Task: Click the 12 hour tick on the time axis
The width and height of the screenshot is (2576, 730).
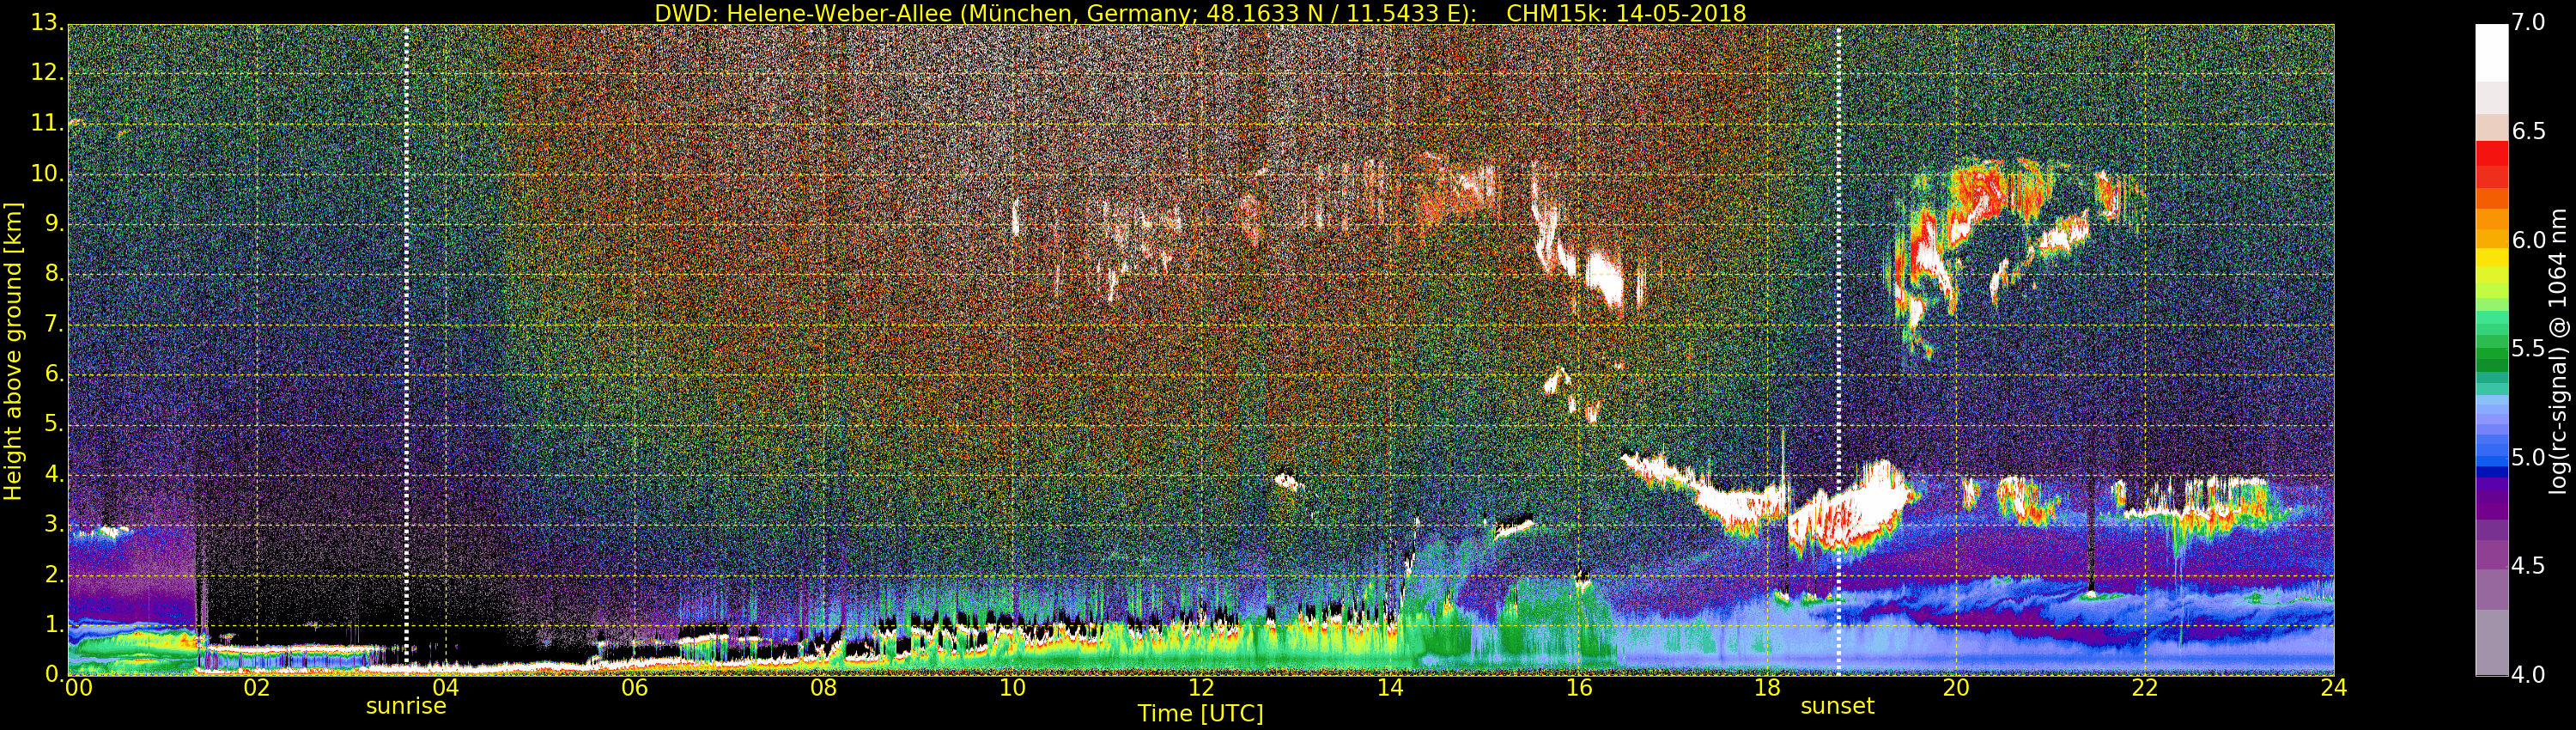Action: (x=1201, y=688)
